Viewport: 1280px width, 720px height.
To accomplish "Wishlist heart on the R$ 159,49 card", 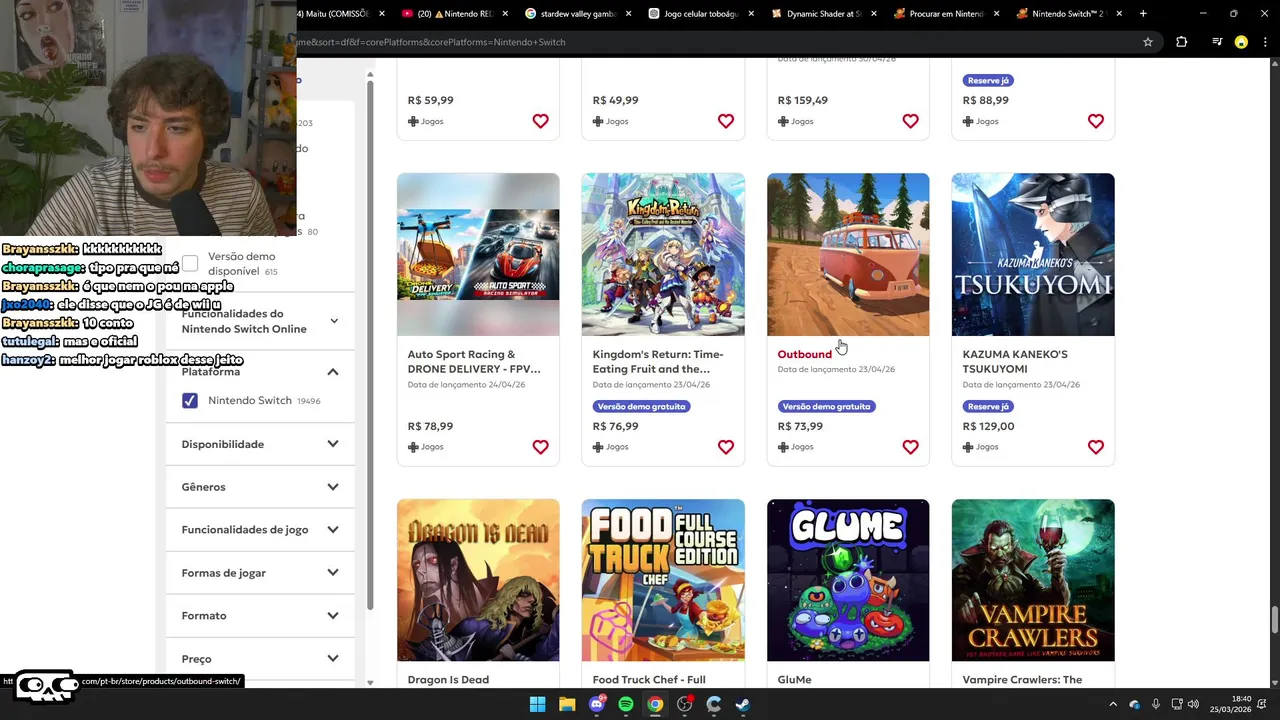I will coord(910,121).
